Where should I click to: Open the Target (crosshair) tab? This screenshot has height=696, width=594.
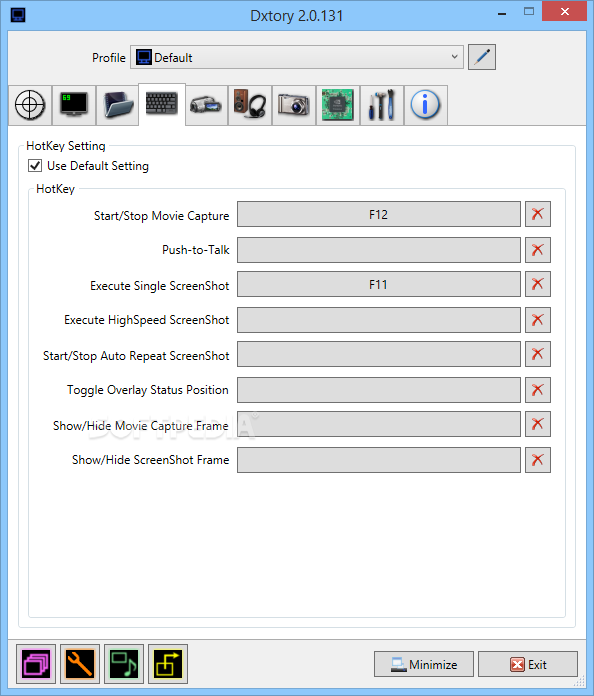click(x=30, y=105)
